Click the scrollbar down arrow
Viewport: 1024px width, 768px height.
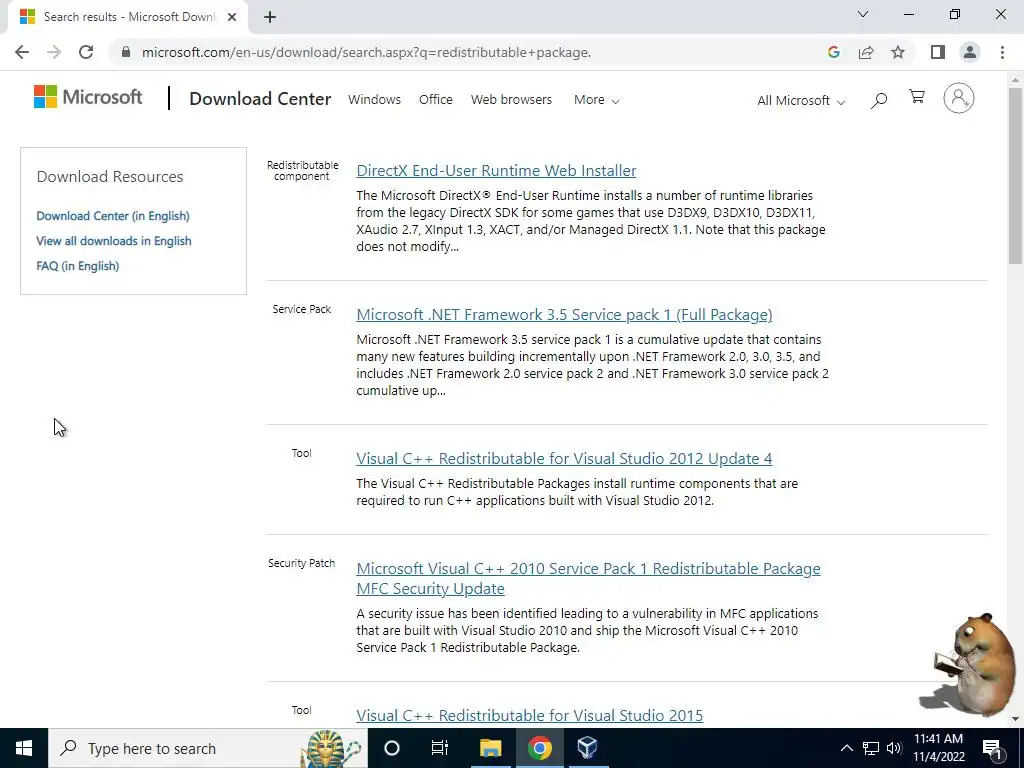(1015, 719)
